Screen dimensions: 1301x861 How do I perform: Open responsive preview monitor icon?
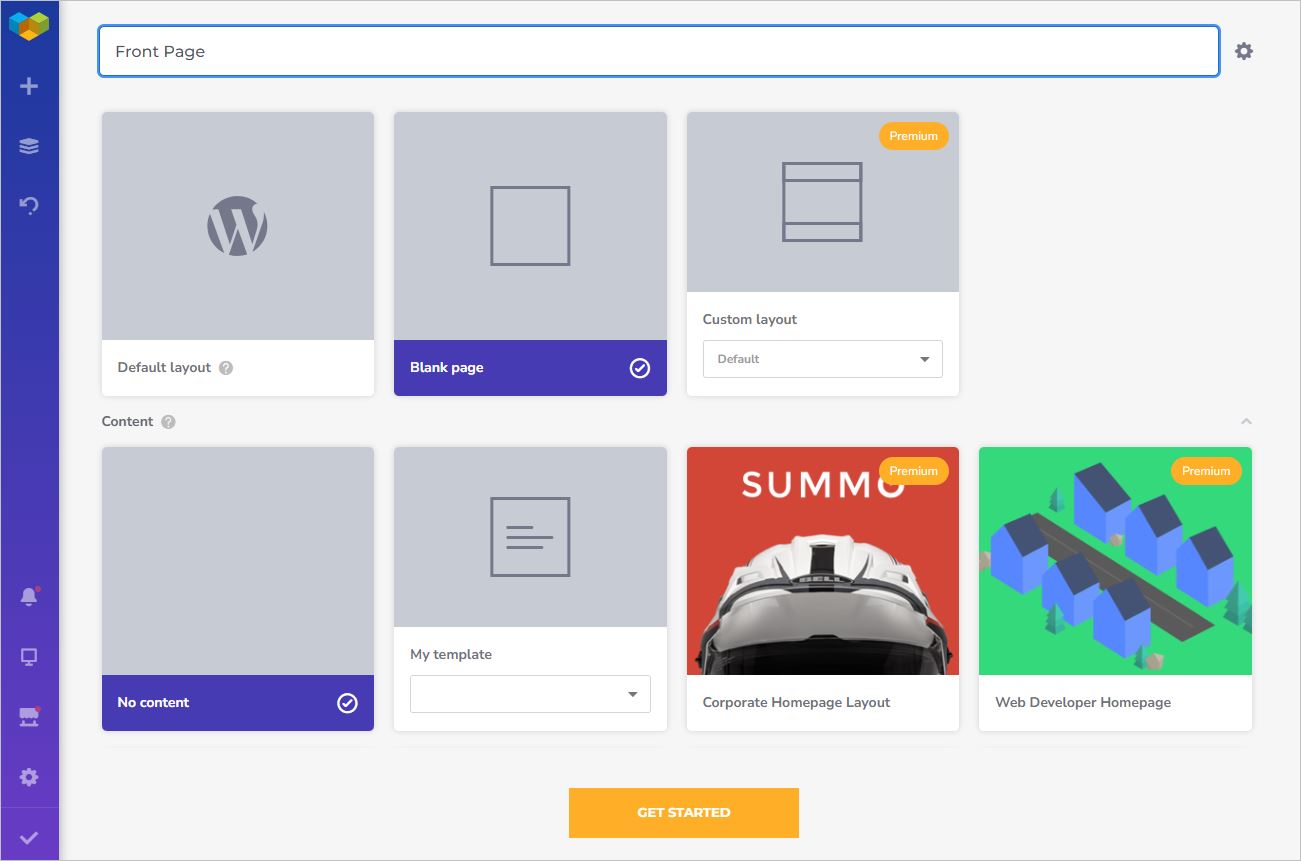30,656
